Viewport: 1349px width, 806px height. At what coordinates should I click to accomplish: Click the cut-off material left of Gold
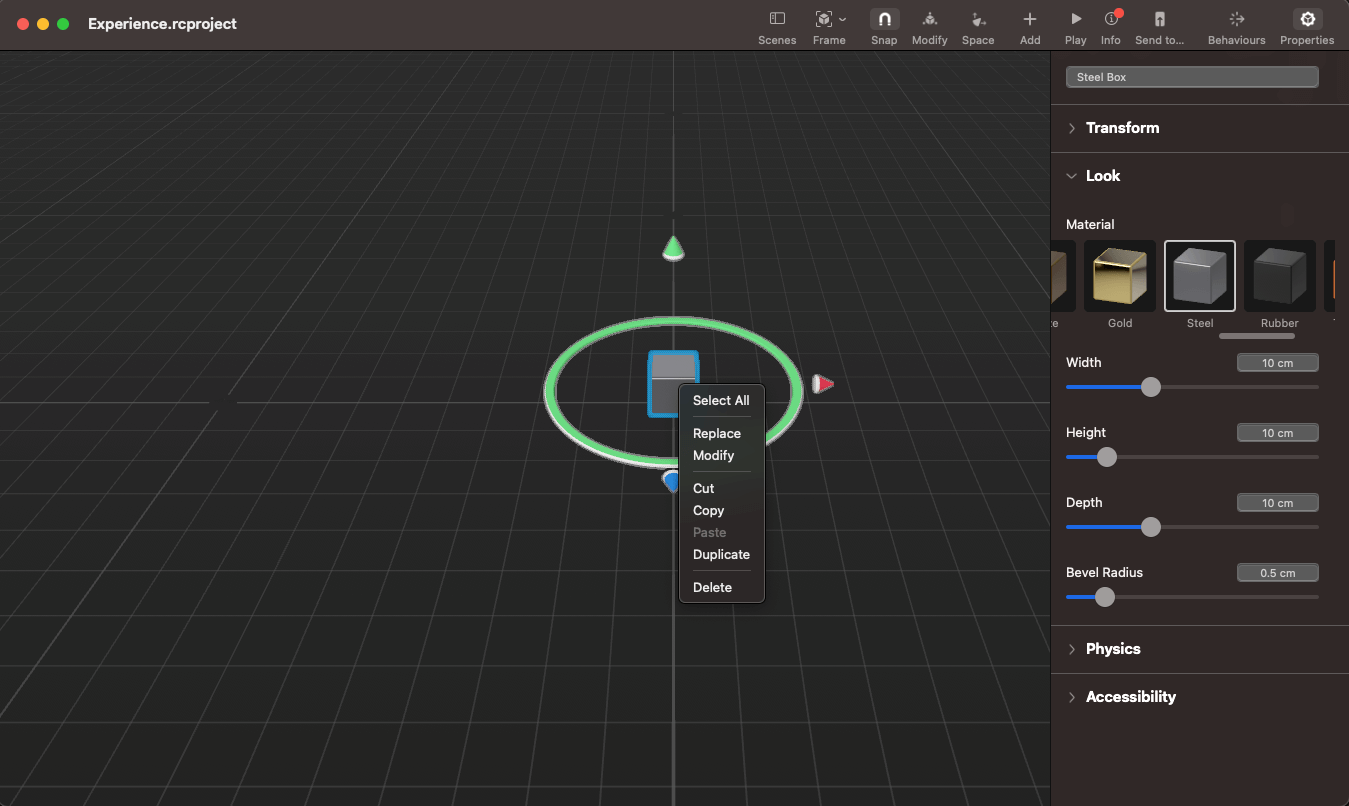click(1063, 276)
